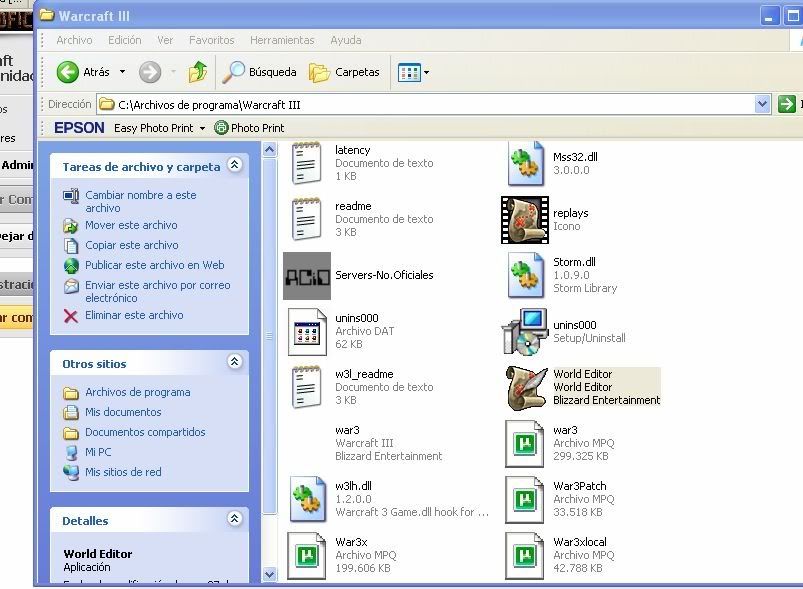Select the w3lh.dll file icon
Screen dimensions: 803x589
307,499
